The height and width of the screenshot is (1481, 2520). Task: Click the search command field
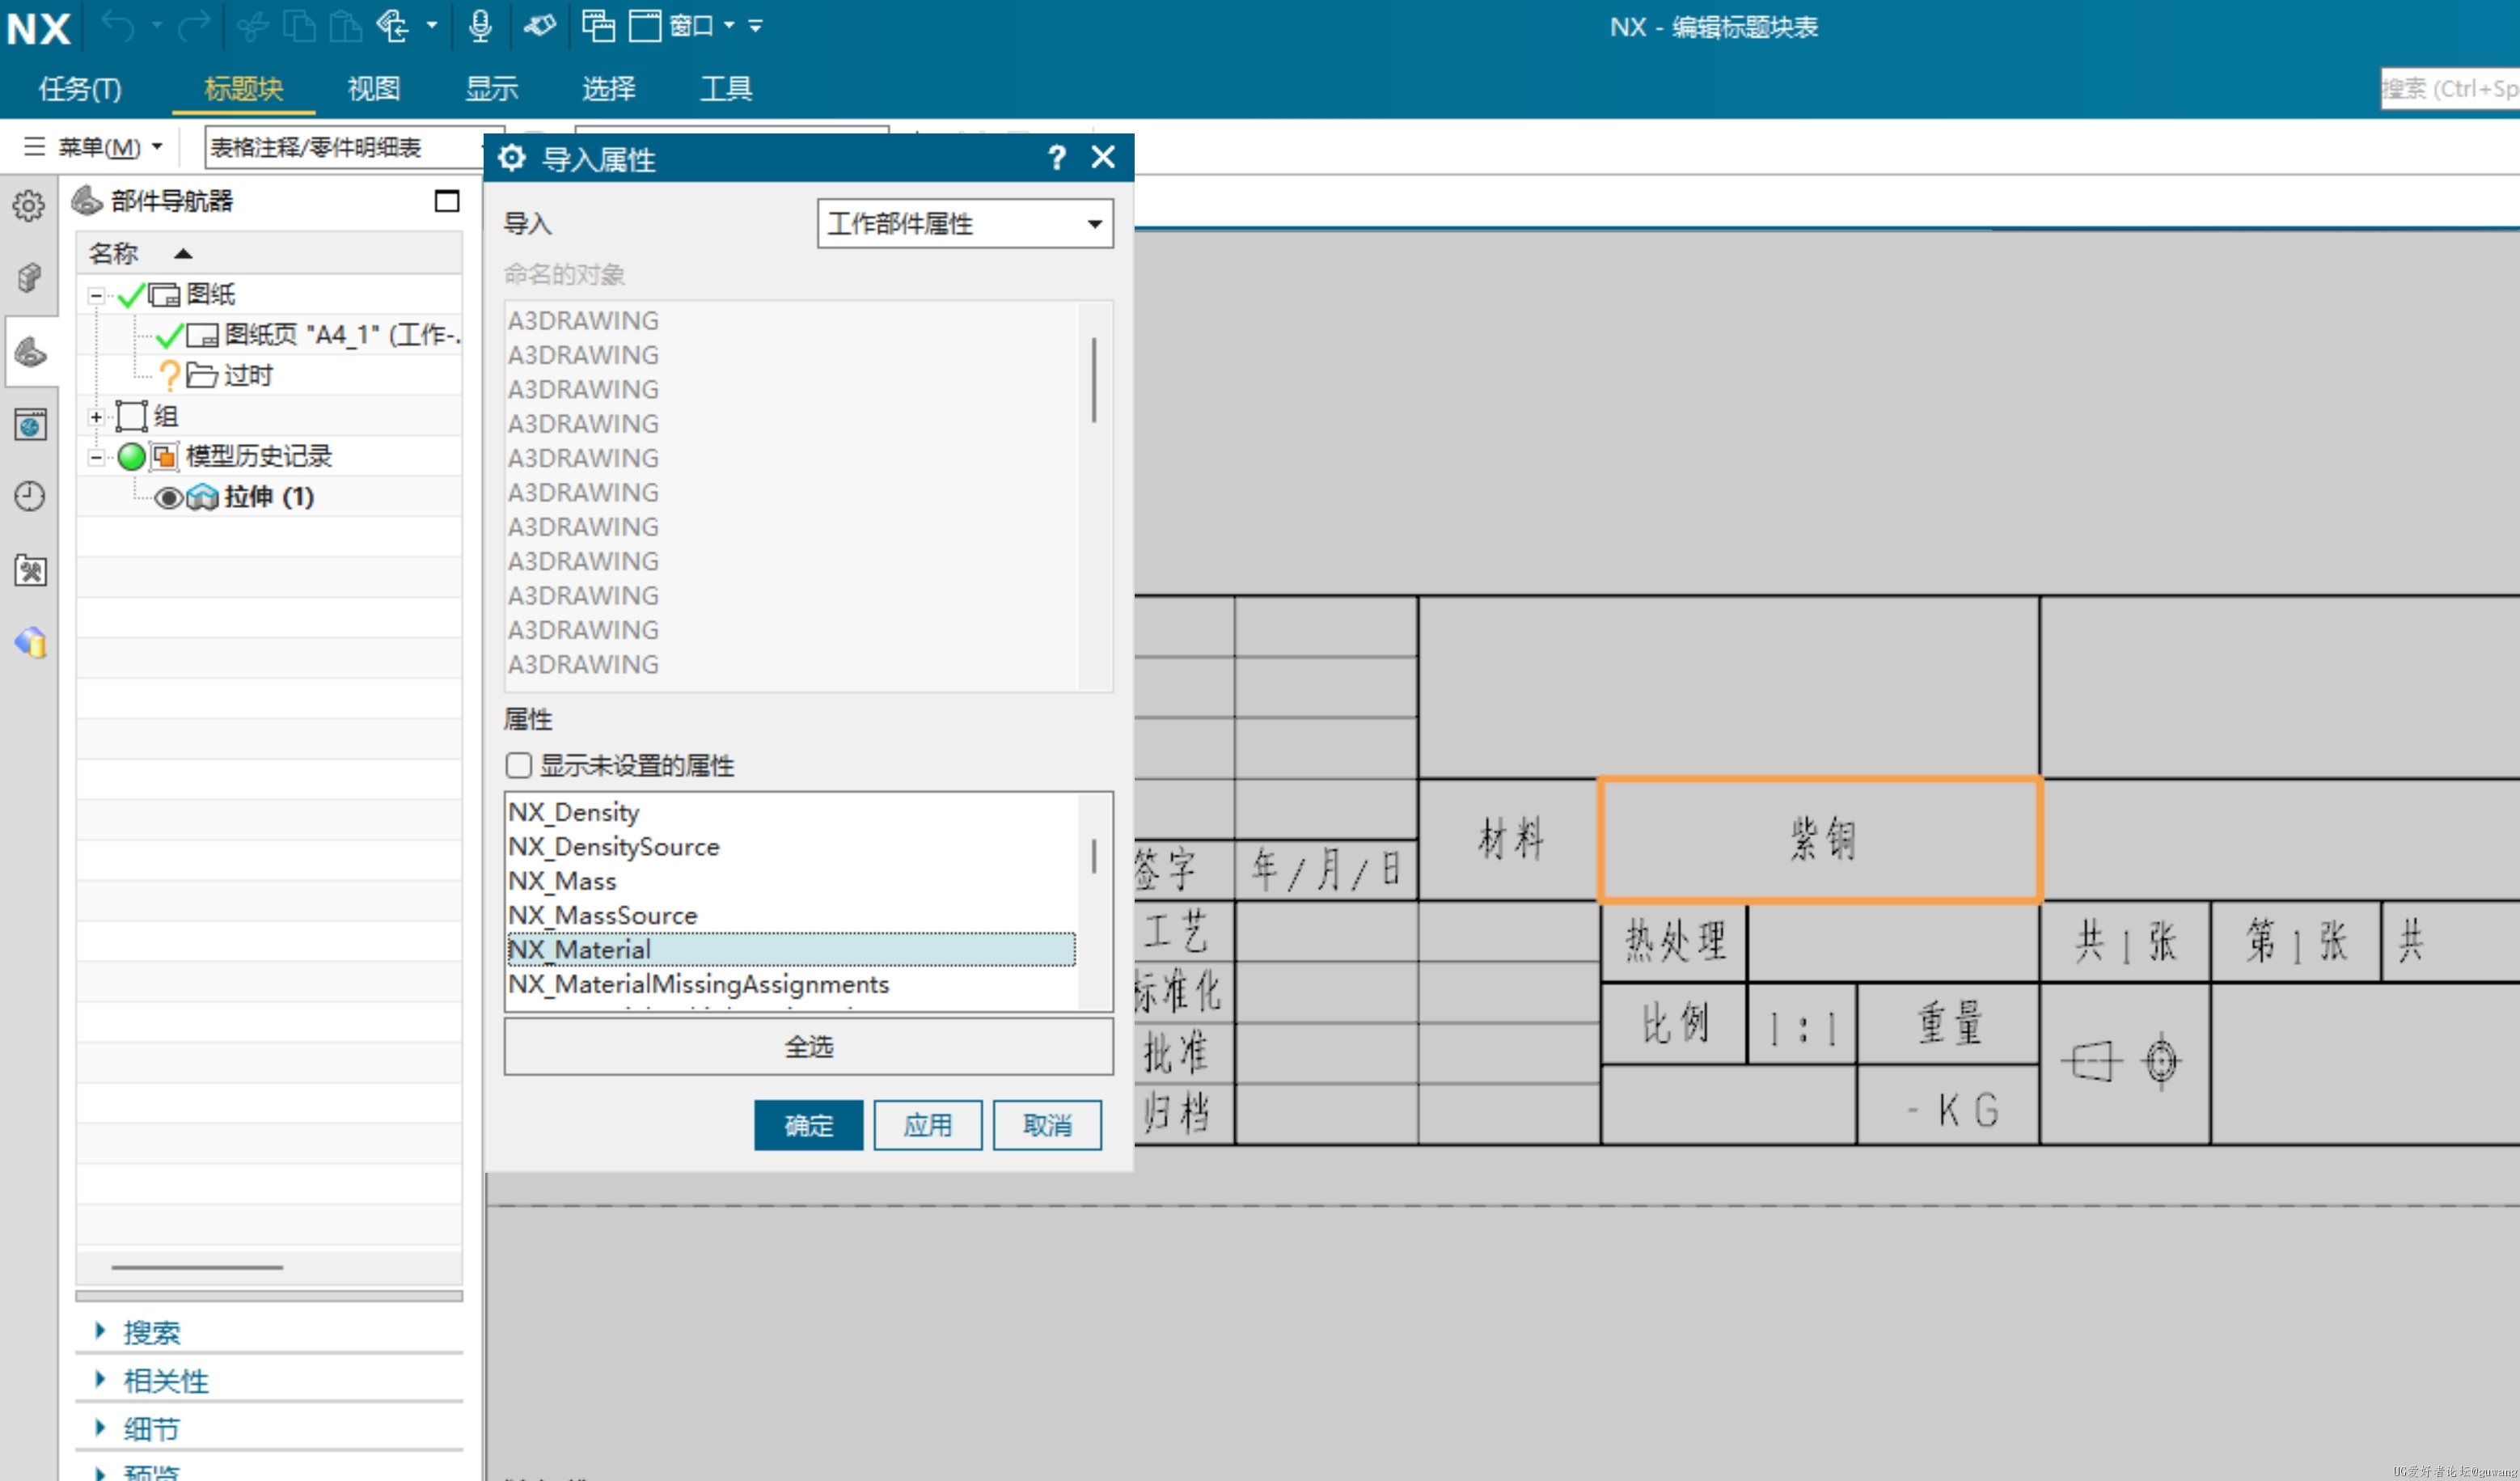pos(2449,89)
